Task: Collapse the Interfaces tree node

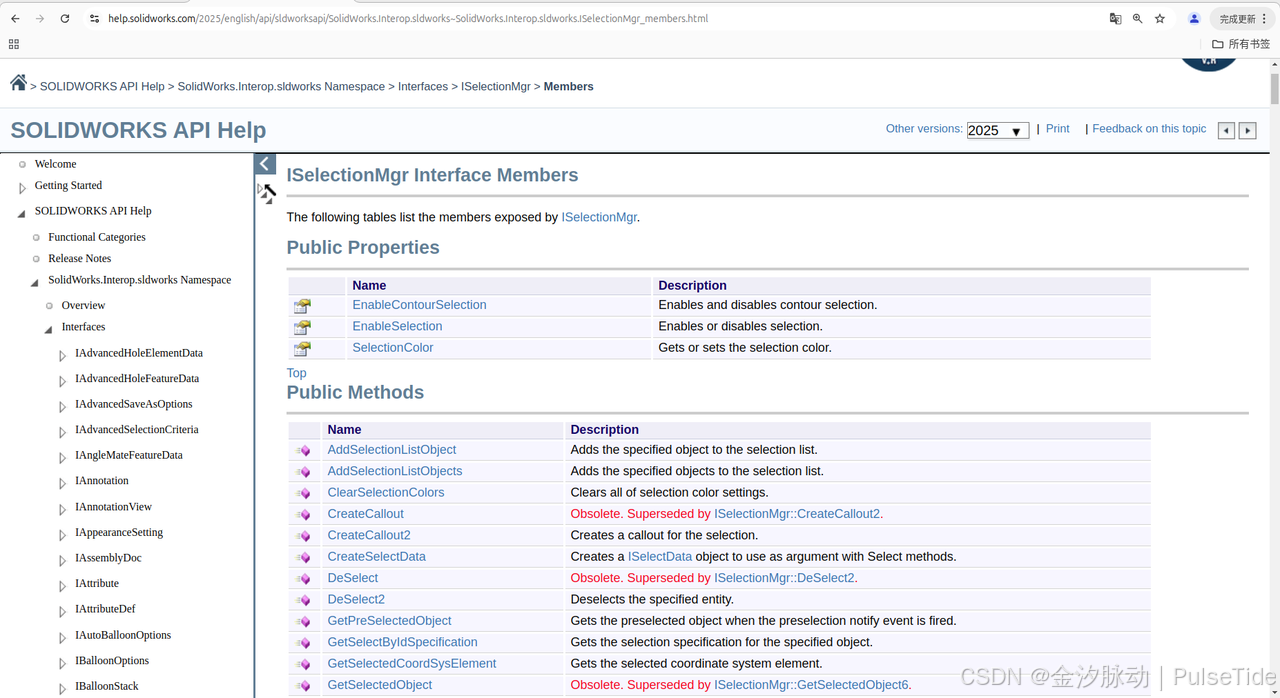Action: tap(49, 329)
